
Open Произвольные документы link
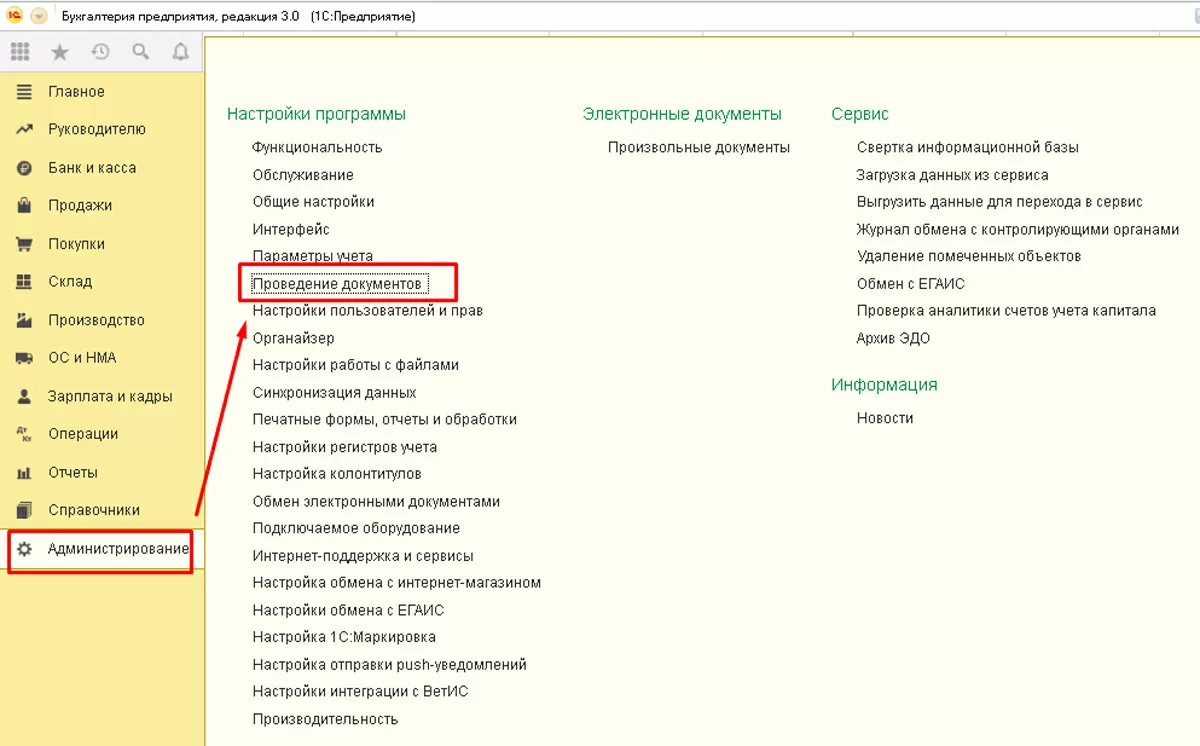(x=699, y=147)
